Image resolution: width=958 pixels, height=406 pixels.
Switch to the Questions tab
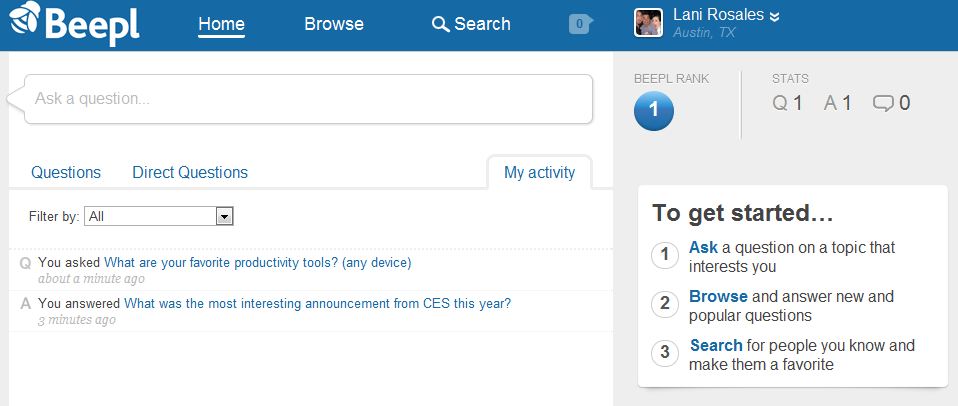click(x=66, y=172)
